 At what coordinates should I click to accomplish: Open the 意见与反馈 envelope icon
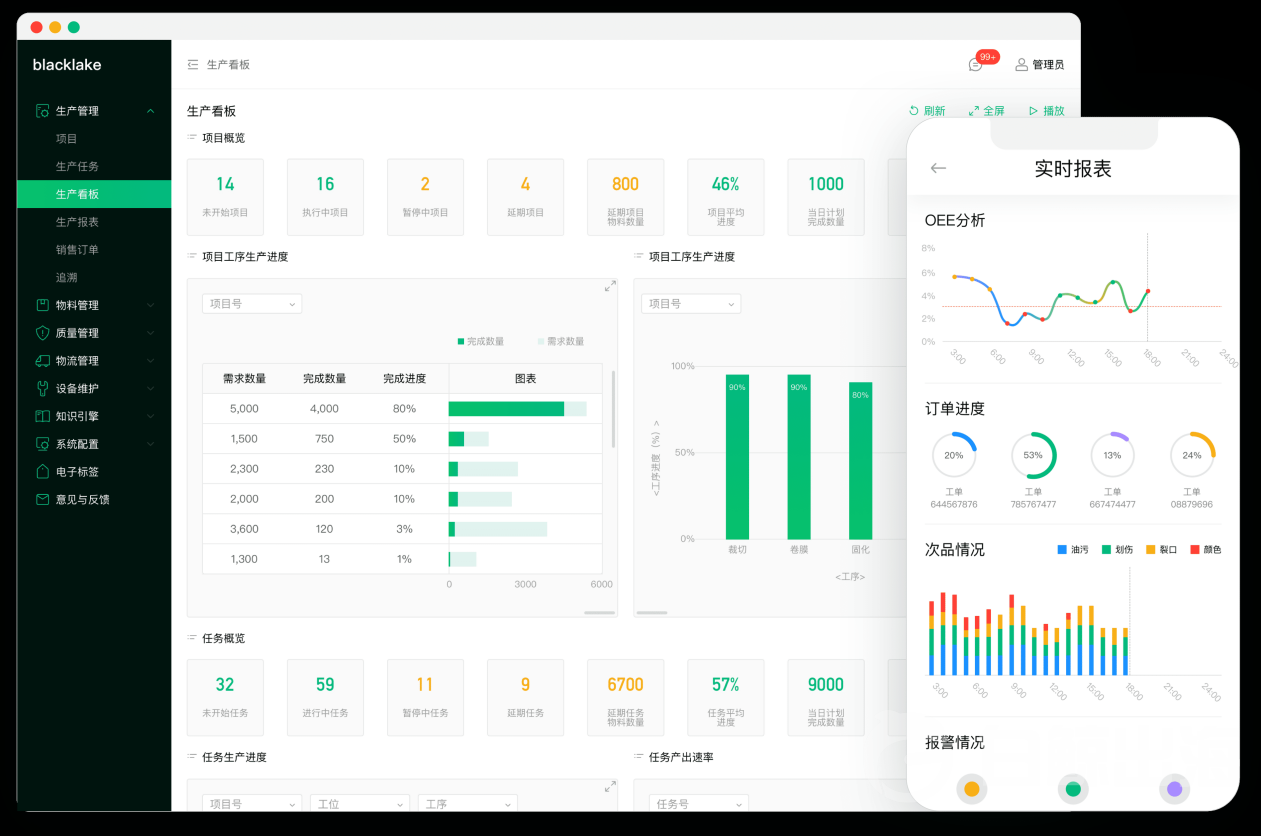pos(42,499)
